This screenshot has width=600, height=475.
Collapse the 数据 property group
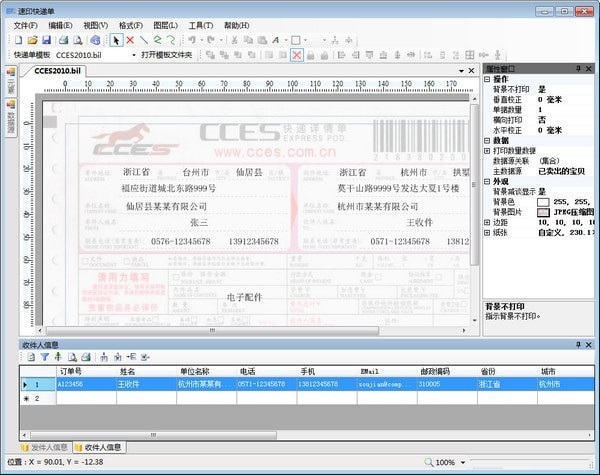click(487, 140)
